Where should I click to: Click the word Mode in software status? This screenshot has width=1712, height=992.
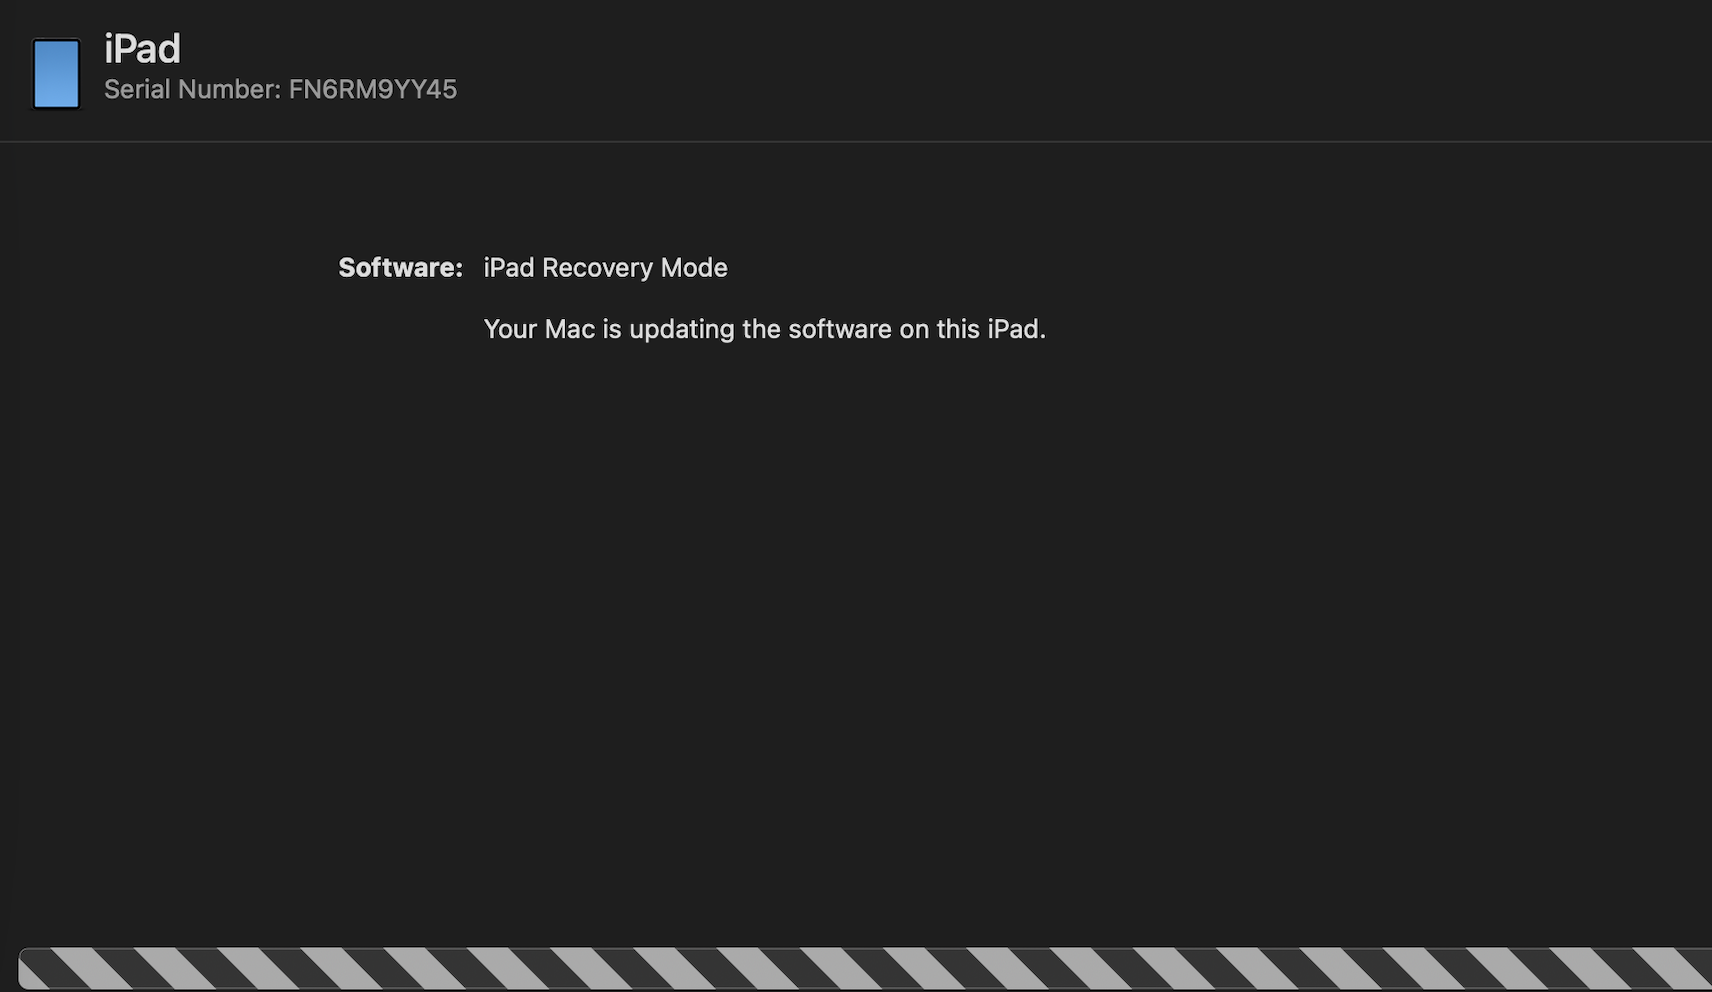694,268
